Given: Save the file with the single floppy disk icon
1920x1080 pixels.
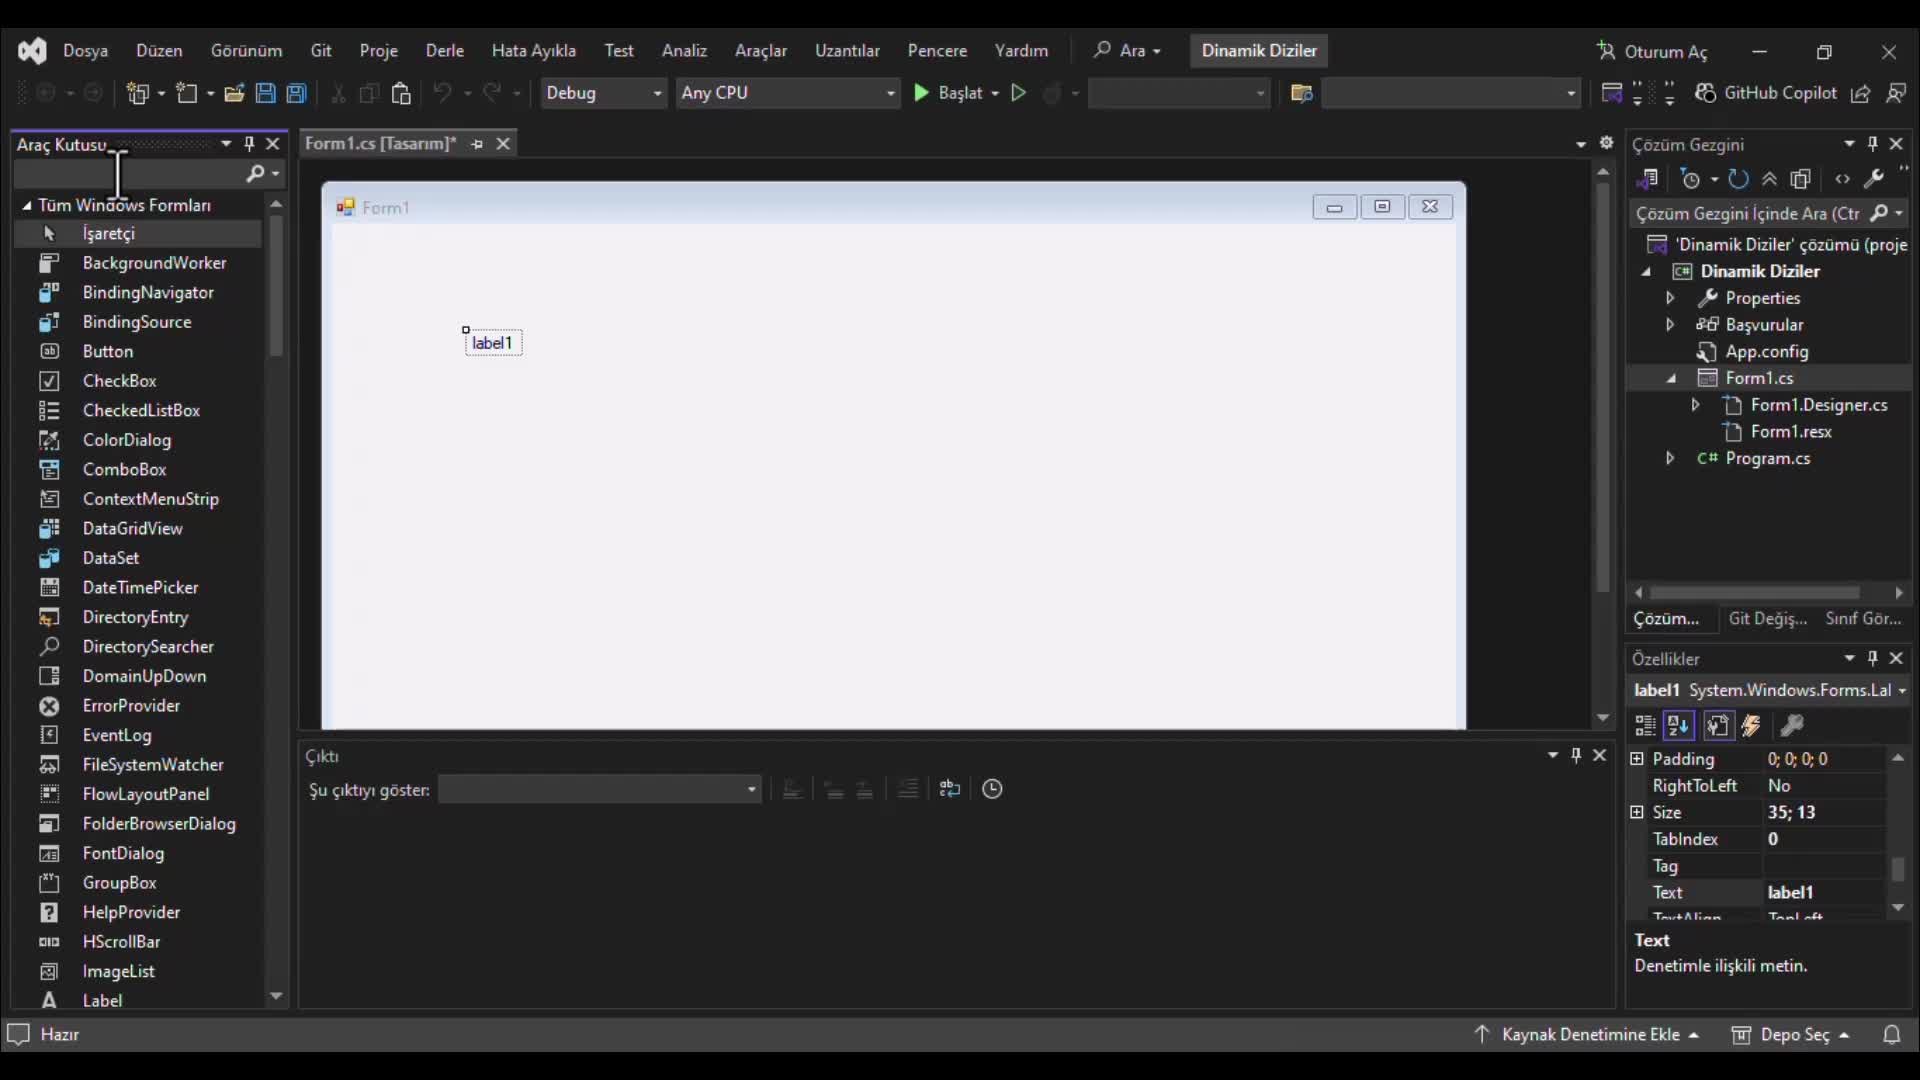Looking at the screenshot, I should (x=265, y=93).
